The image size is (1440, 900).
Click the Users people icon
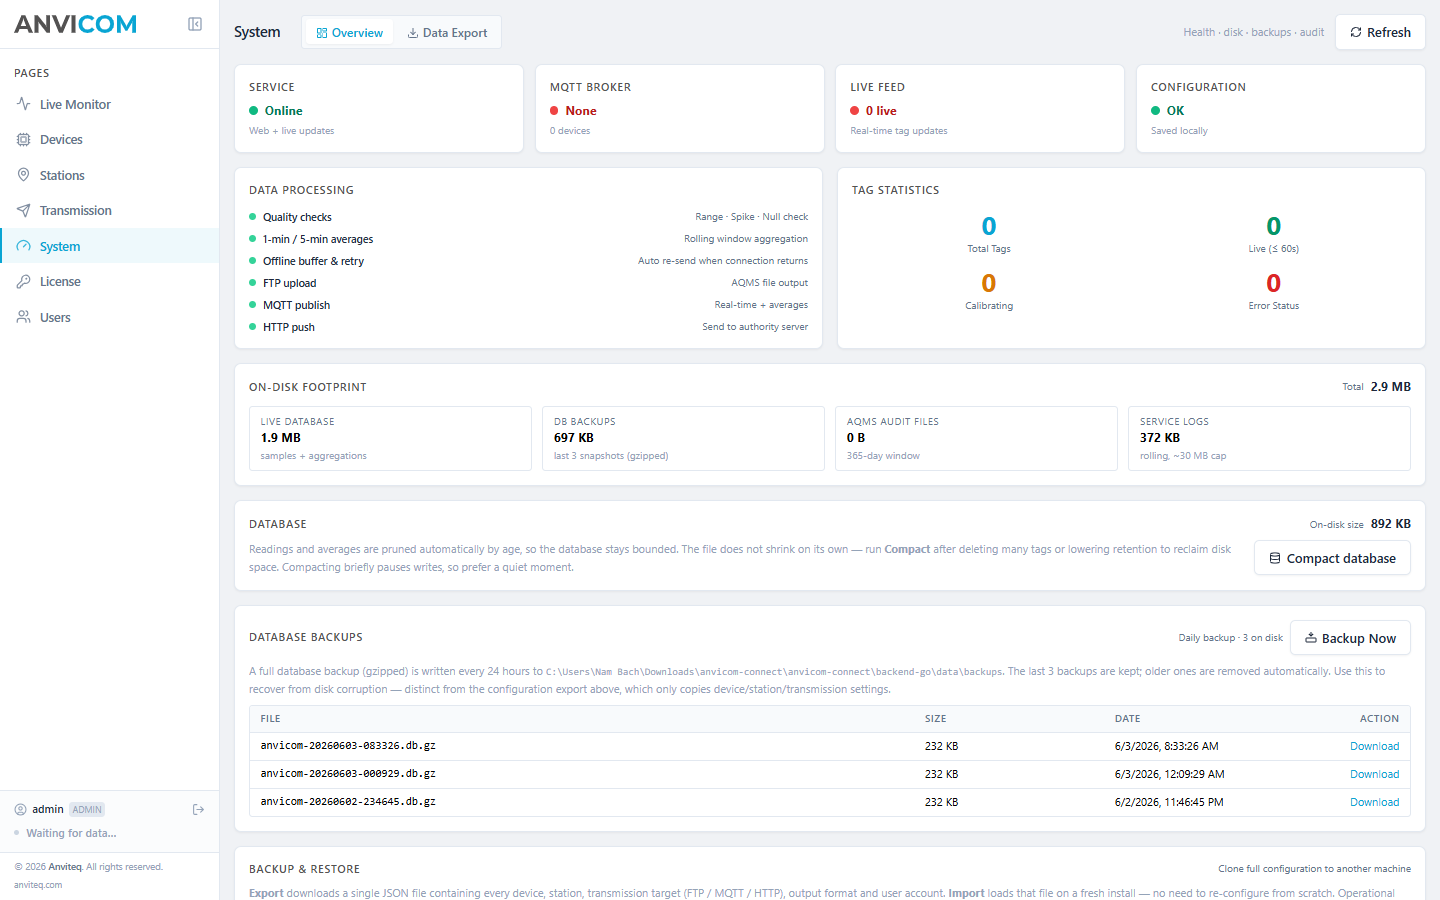[23, 317]
